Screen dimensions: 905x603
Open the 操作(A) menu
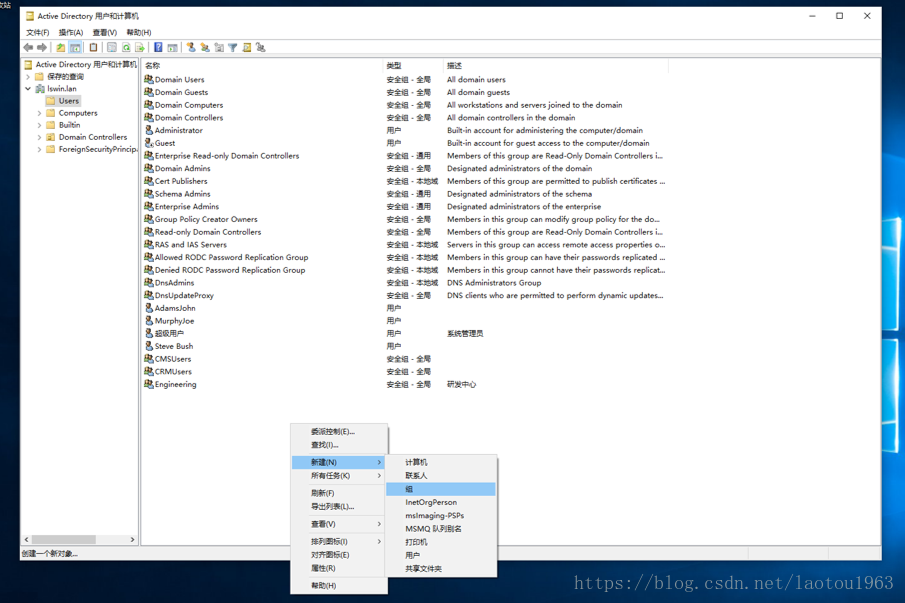click(71, 32)
